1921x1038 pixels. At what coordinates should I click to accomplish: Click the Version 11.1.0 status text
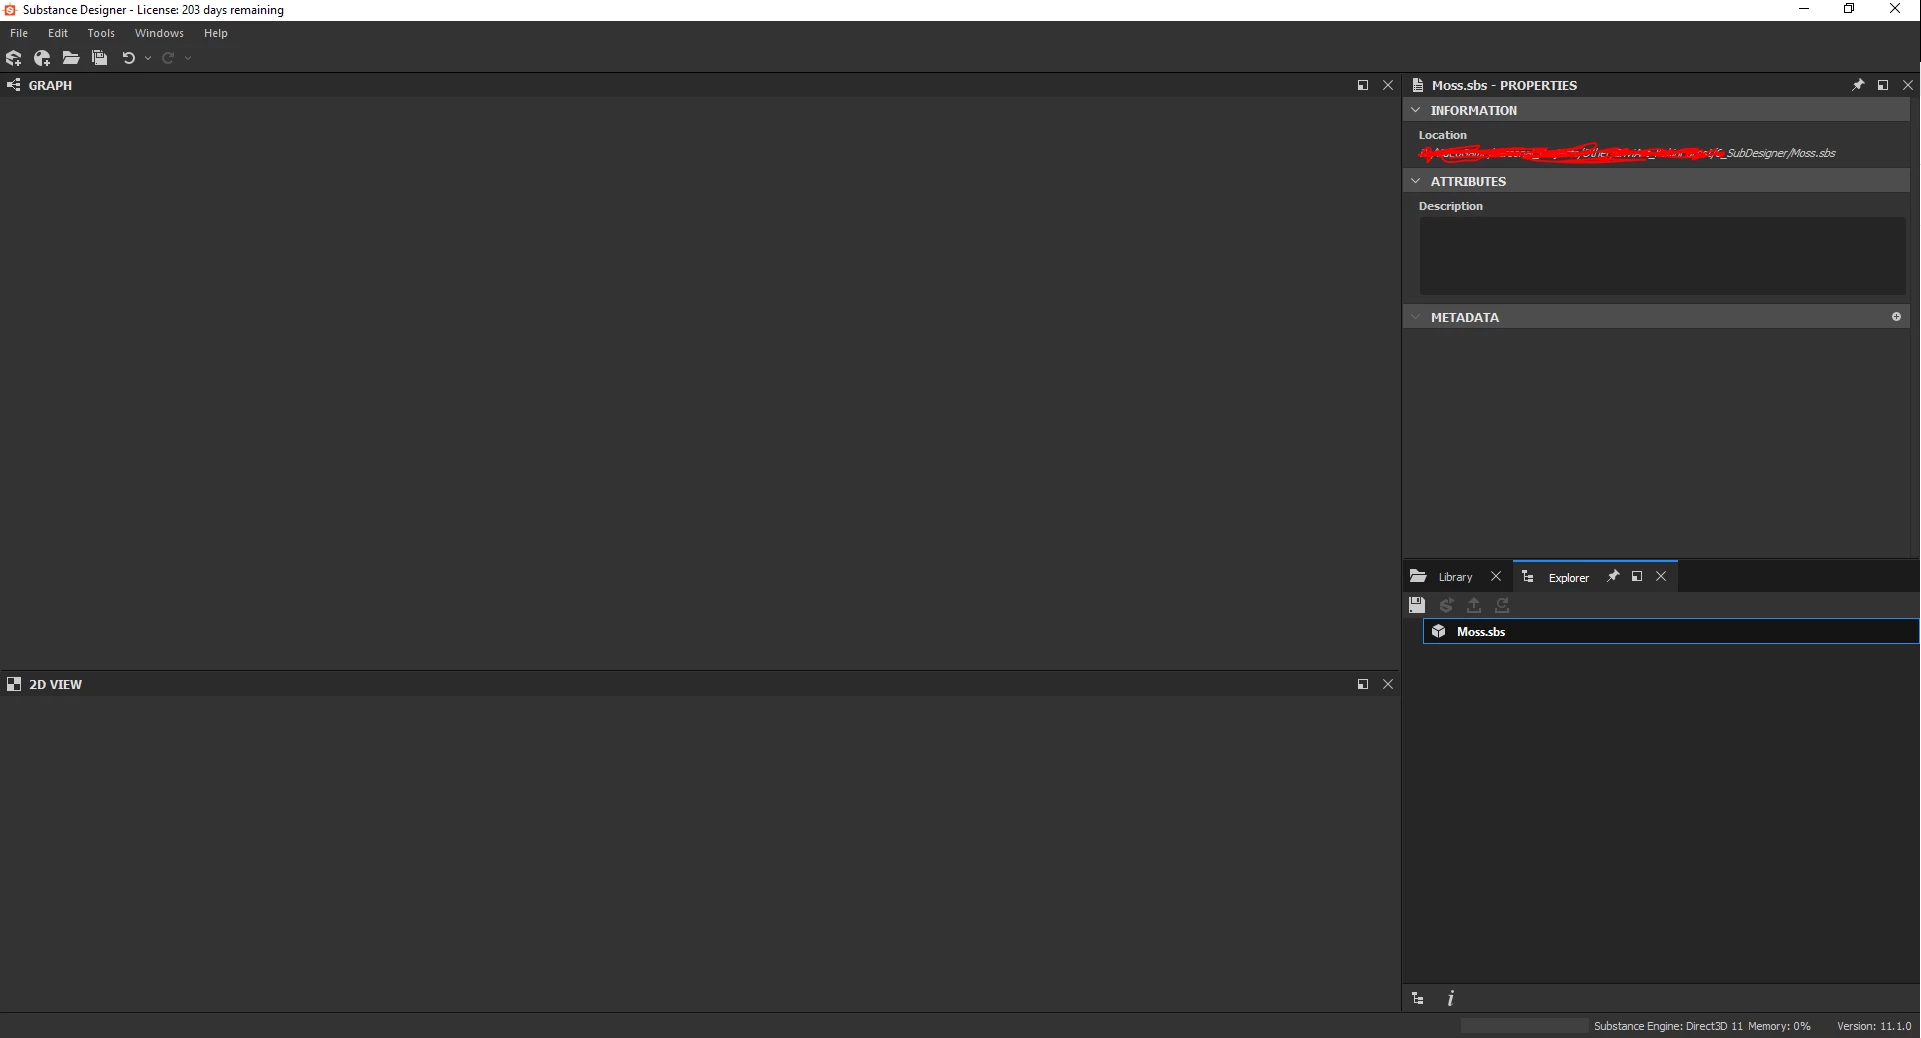pyautogui.click(x=1874, y=1026)
